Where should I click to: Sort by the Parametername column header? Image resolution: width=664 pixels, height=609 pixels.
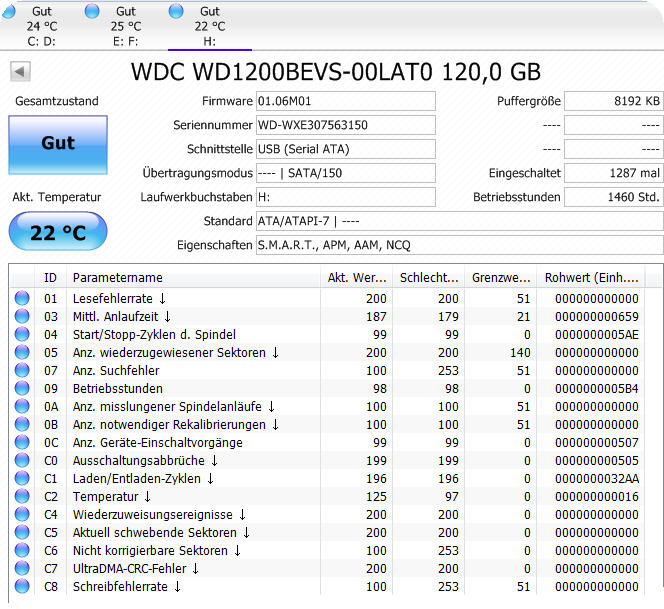point(190,278)
